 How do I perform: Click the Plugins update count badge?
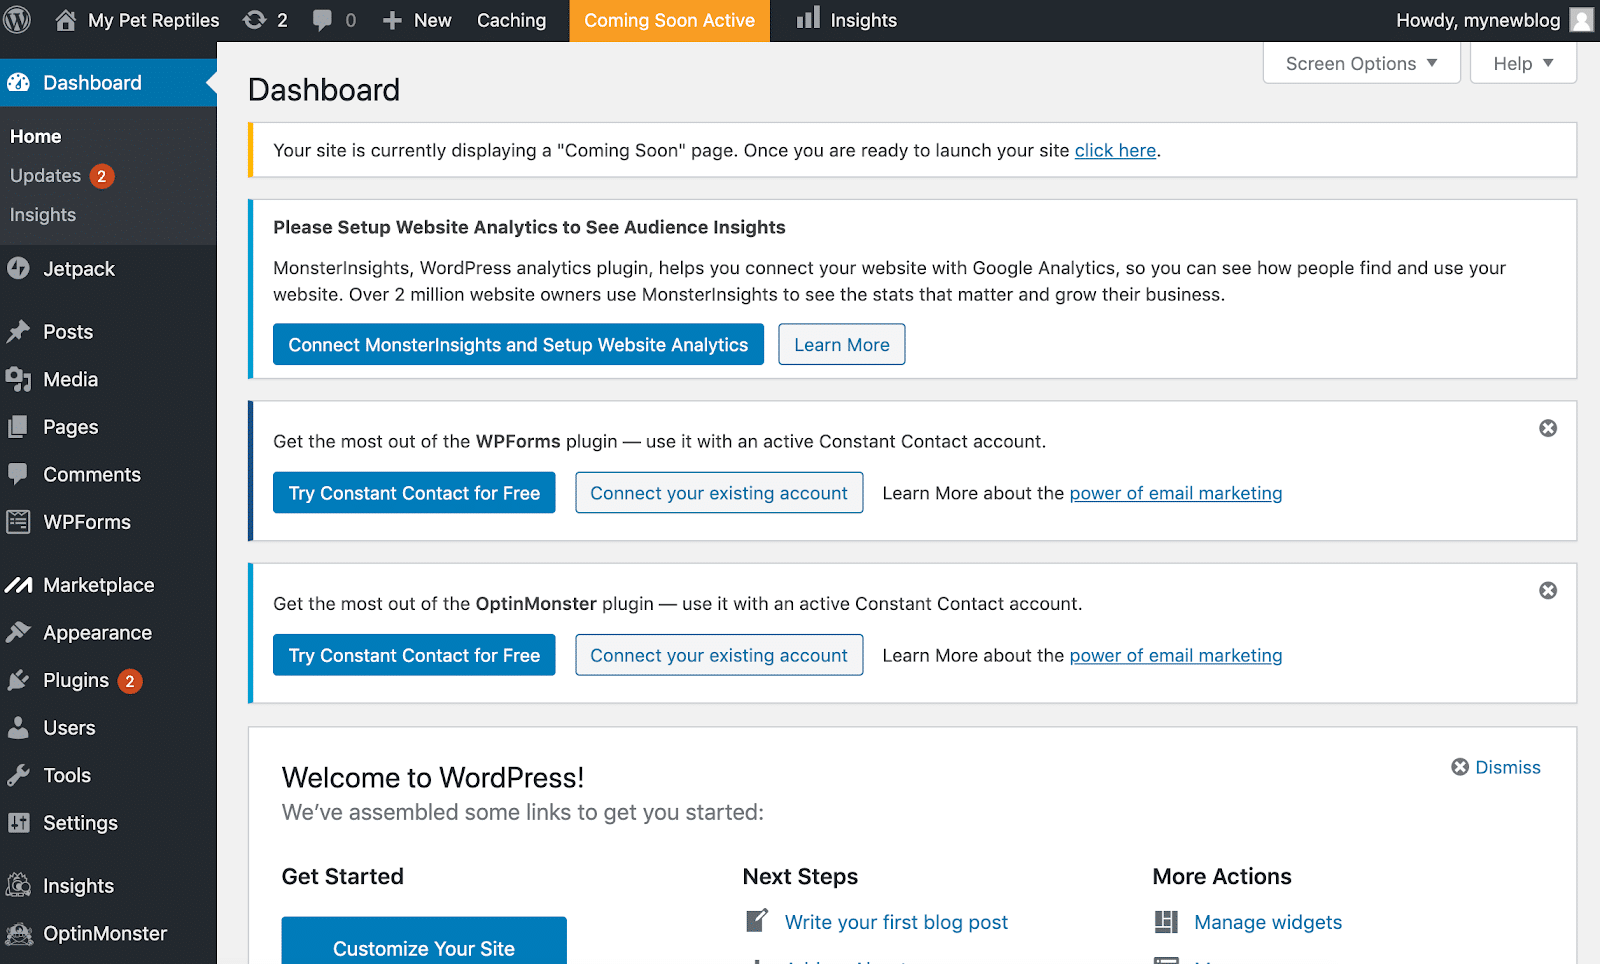[129, 681]
